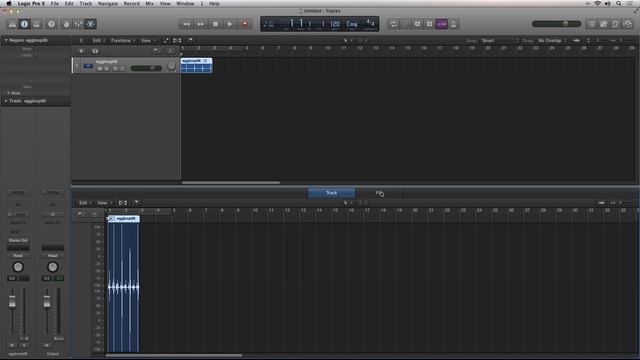The width and height of the screenshot is (640, 360).
Task: Click the Cmaj key signature in LCD
Action: pyautogui.click(x=351, y=24)
